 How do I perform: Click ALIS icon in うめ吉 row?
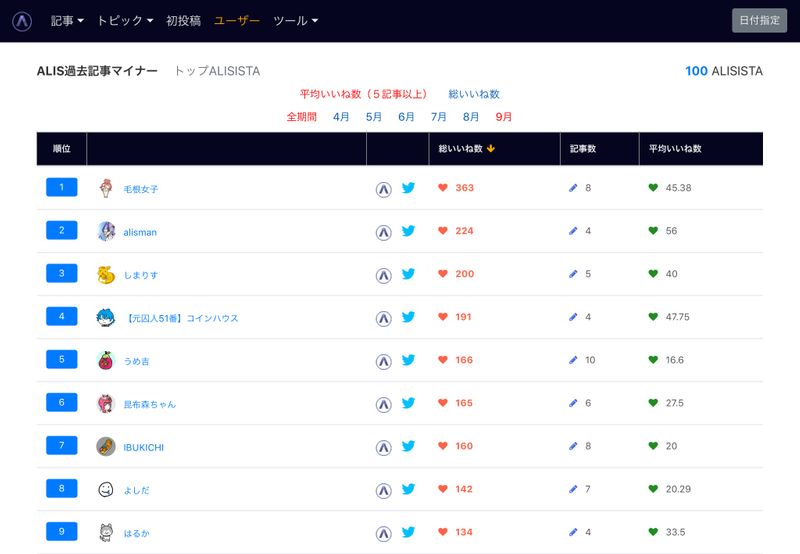pos(383,360)
